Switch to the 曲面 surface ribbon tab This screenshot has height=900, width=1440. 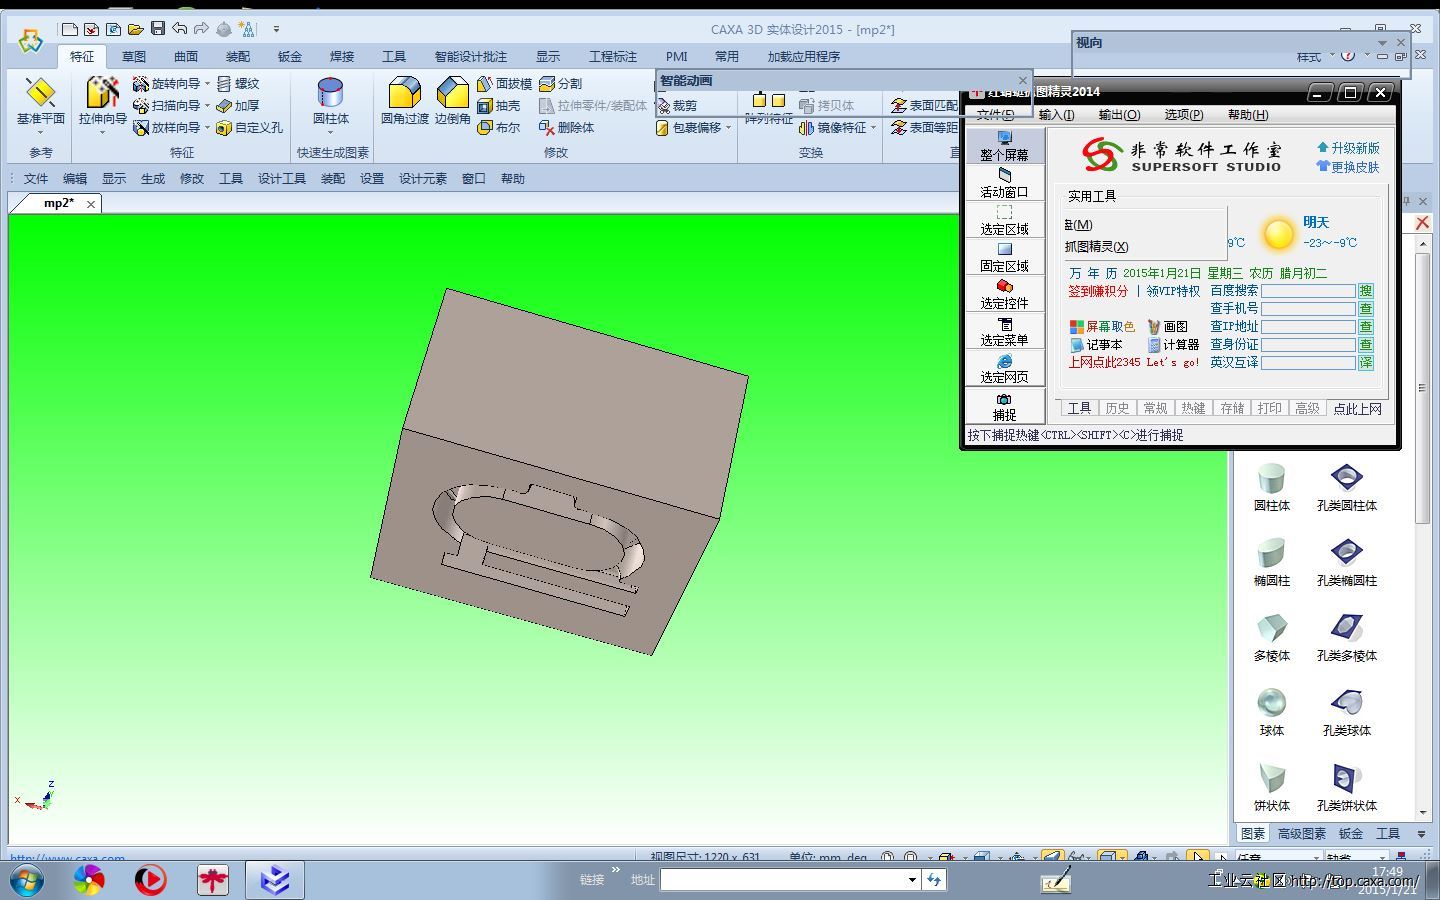pos(186,57)
